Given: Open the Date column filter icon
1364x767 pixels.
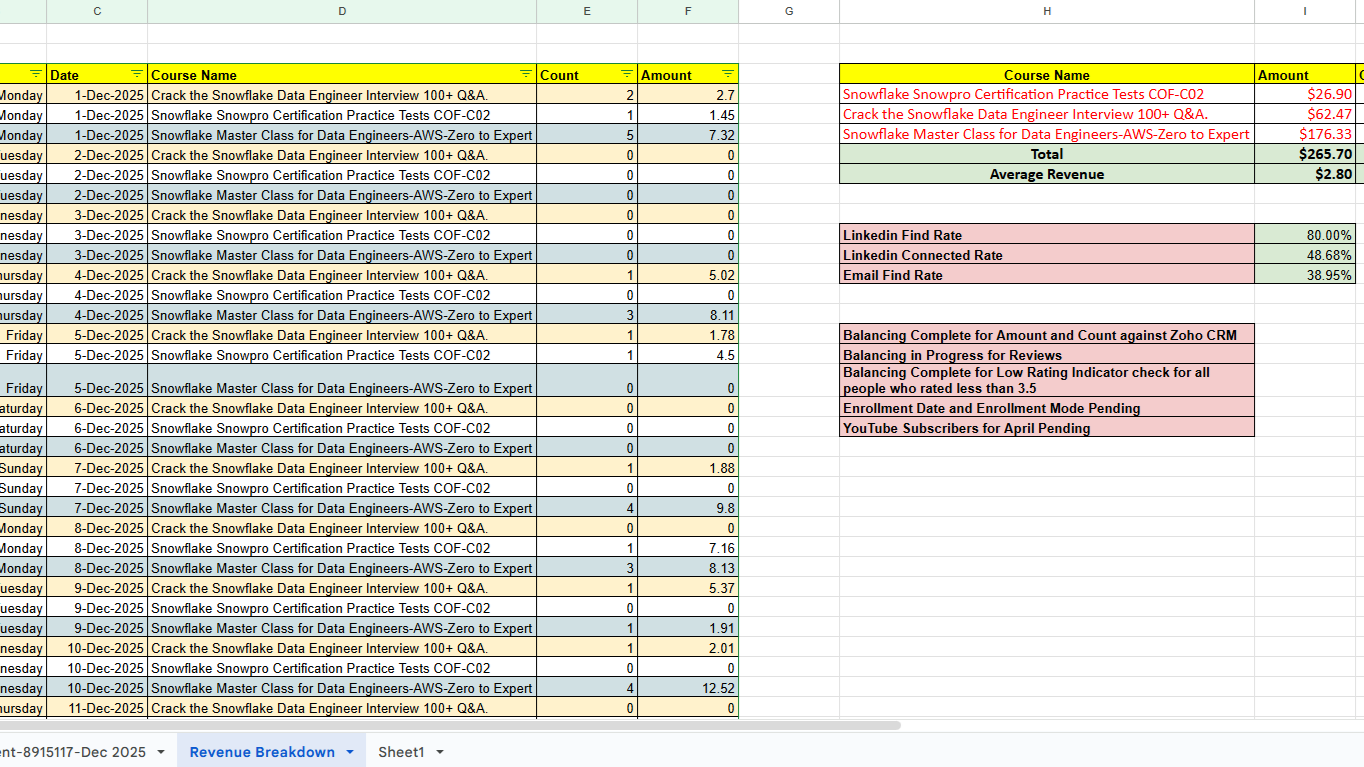Looking at the screenshot, I should 136,75.
